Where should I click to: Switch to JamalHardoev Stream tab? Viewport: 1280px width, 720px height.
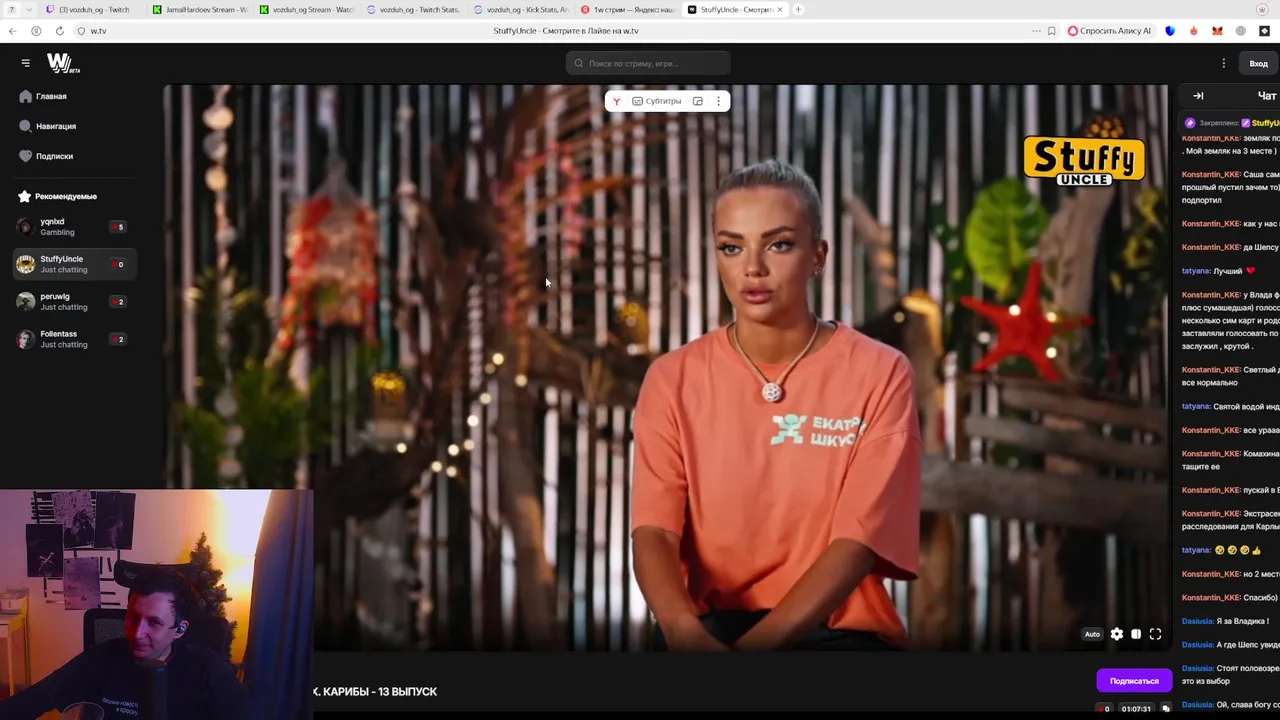[x=200, y=9]
